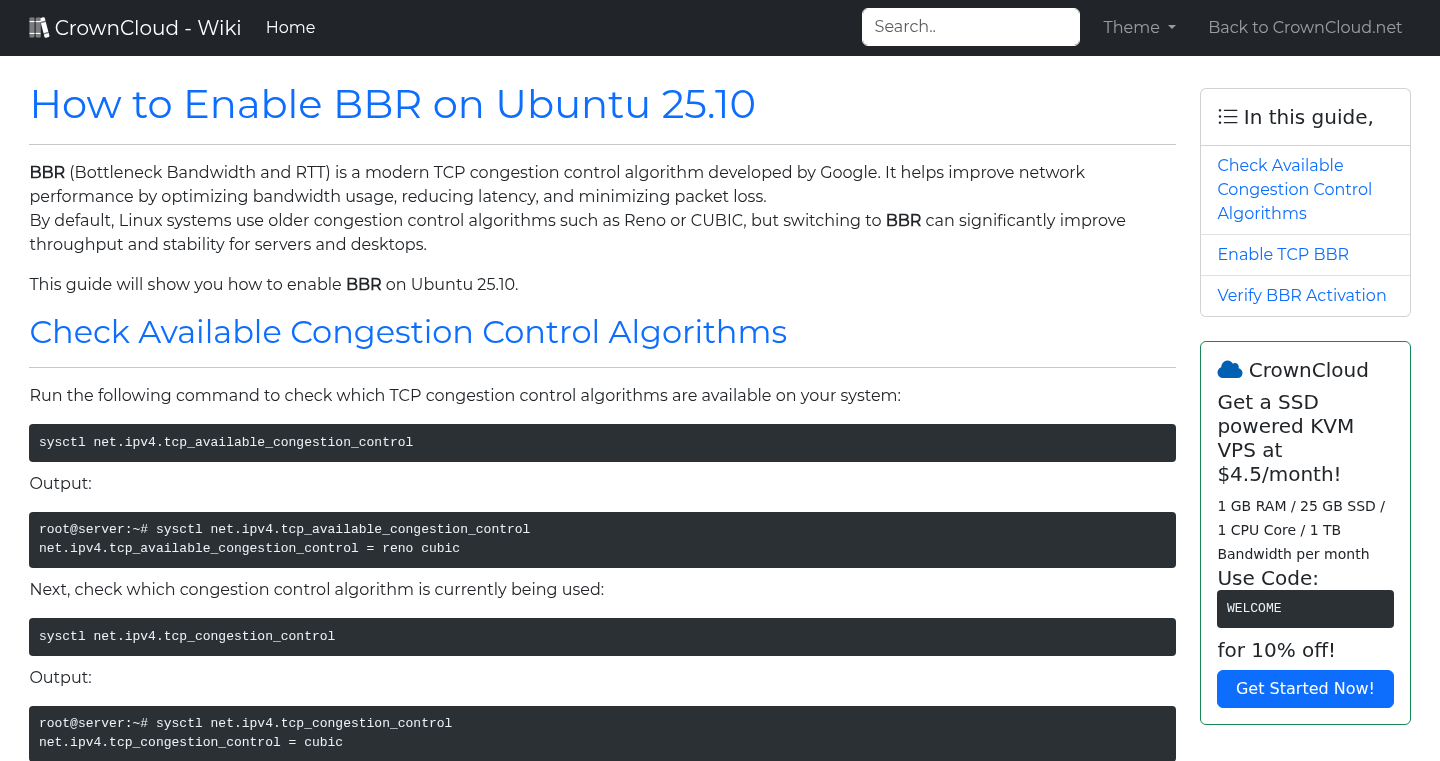Click the sysctl available congestion control command block

pyautogui.click(x=602, y=442)
